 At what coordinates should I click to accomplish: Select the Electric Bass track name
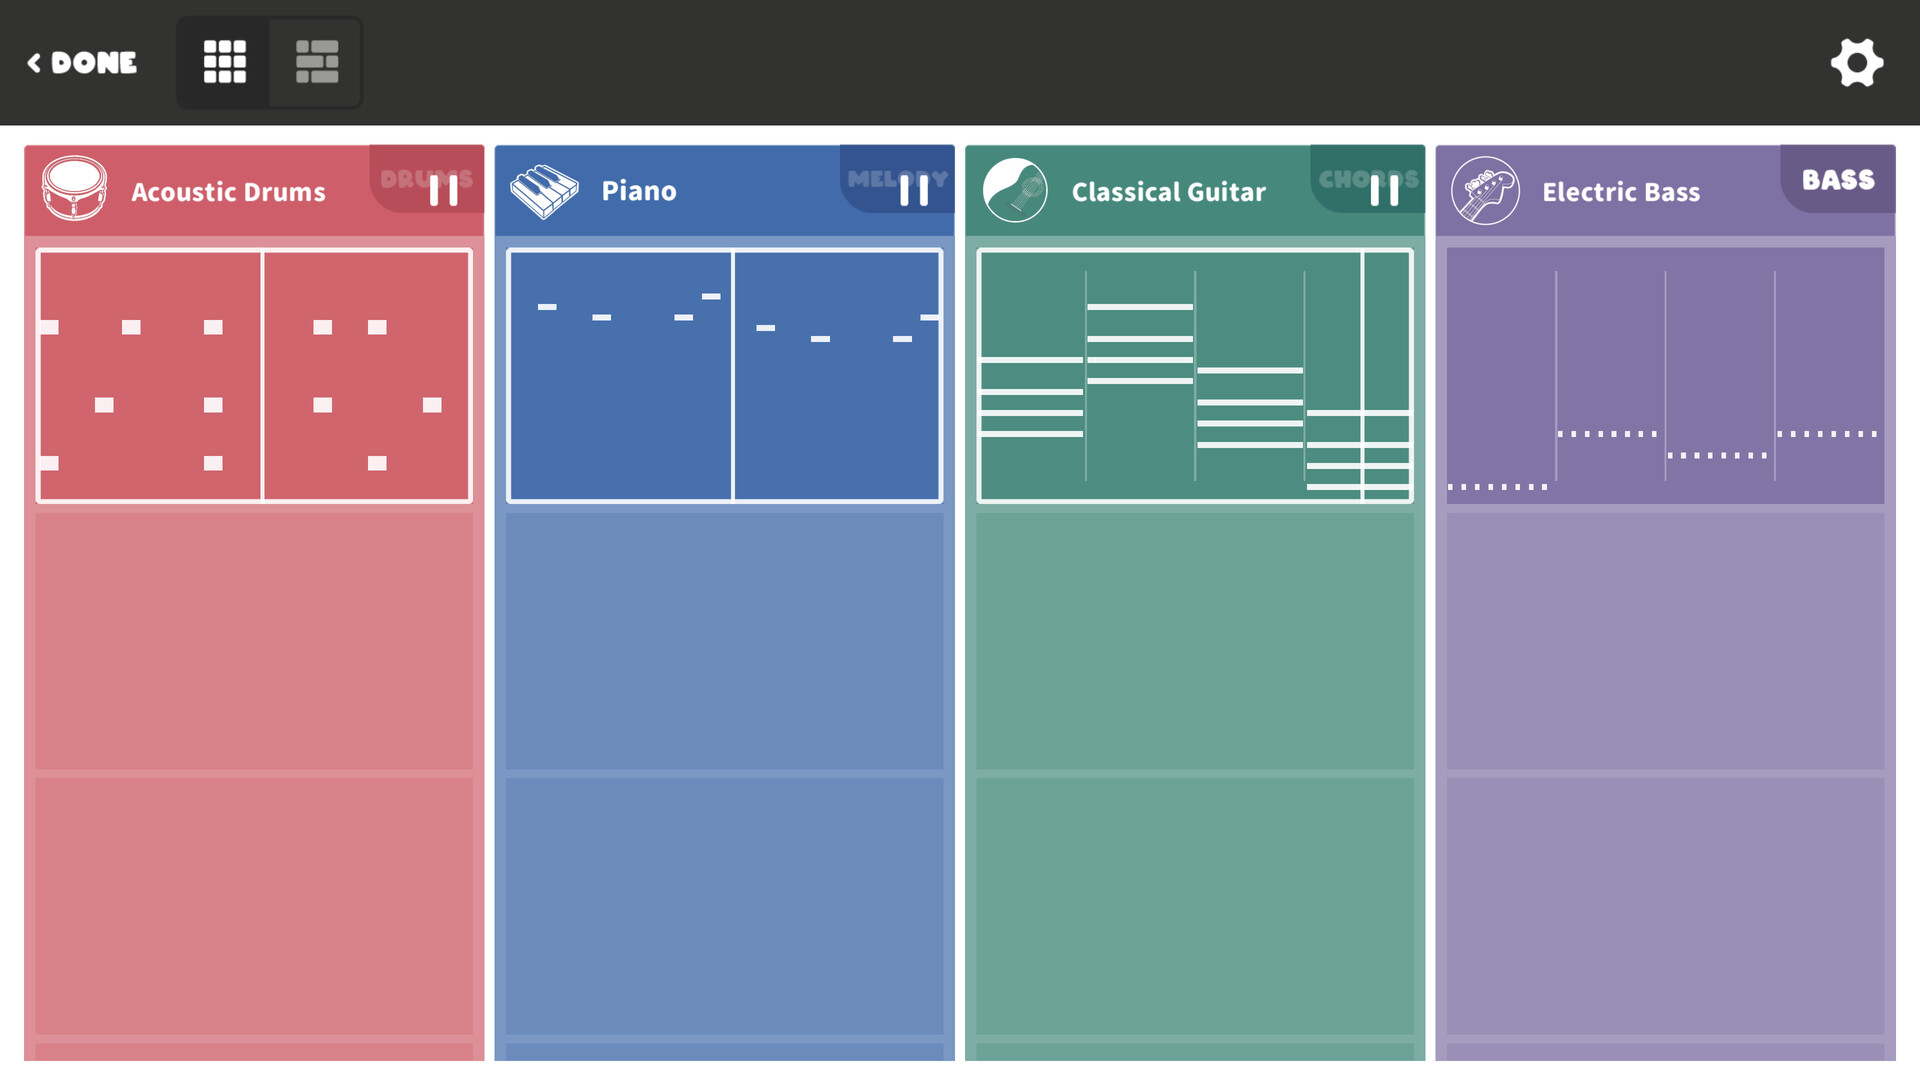pyautogui.click(x=1621, y=191)
